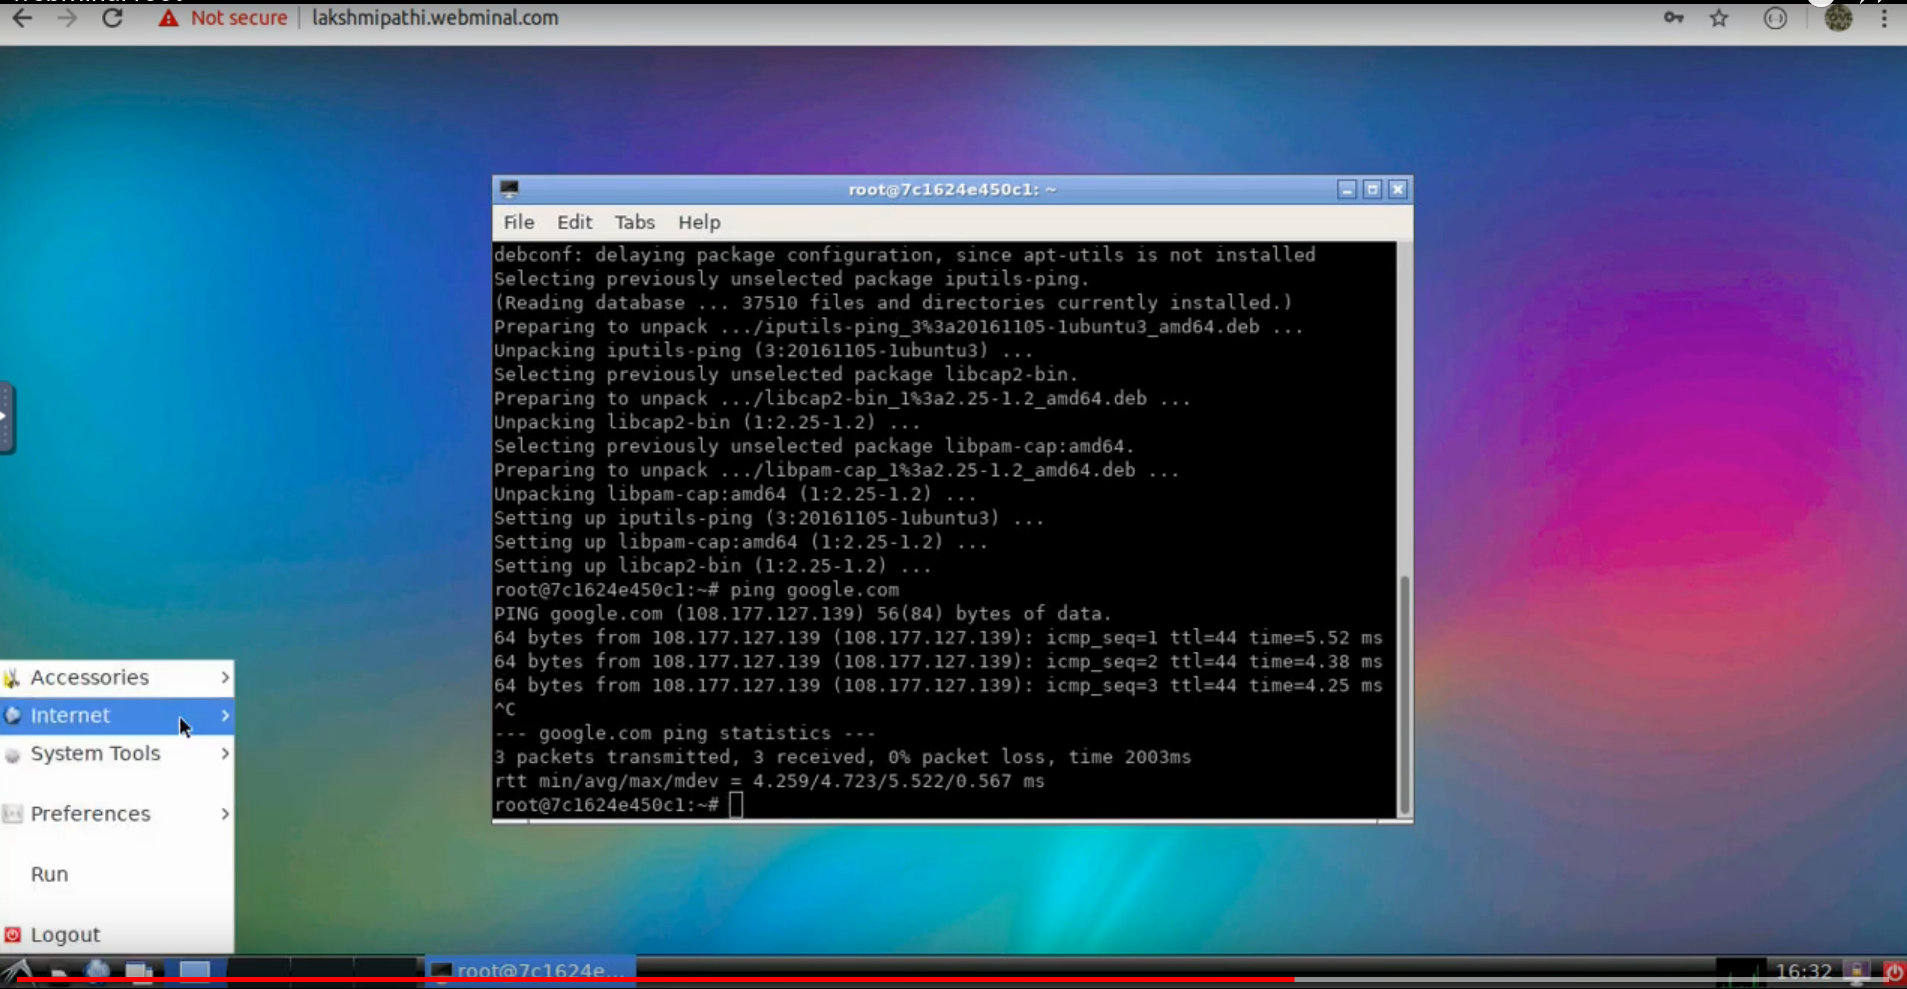Click the 'Reading database' terminal line
This screenshot has height=989, width=1907.
click(x=893, y=303)
